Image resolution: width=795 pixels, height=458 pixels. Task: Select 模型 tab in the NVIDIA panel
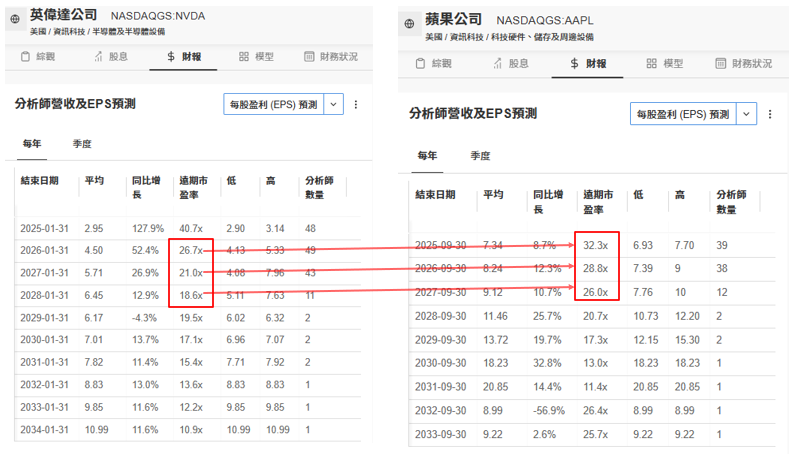(256, 57)
